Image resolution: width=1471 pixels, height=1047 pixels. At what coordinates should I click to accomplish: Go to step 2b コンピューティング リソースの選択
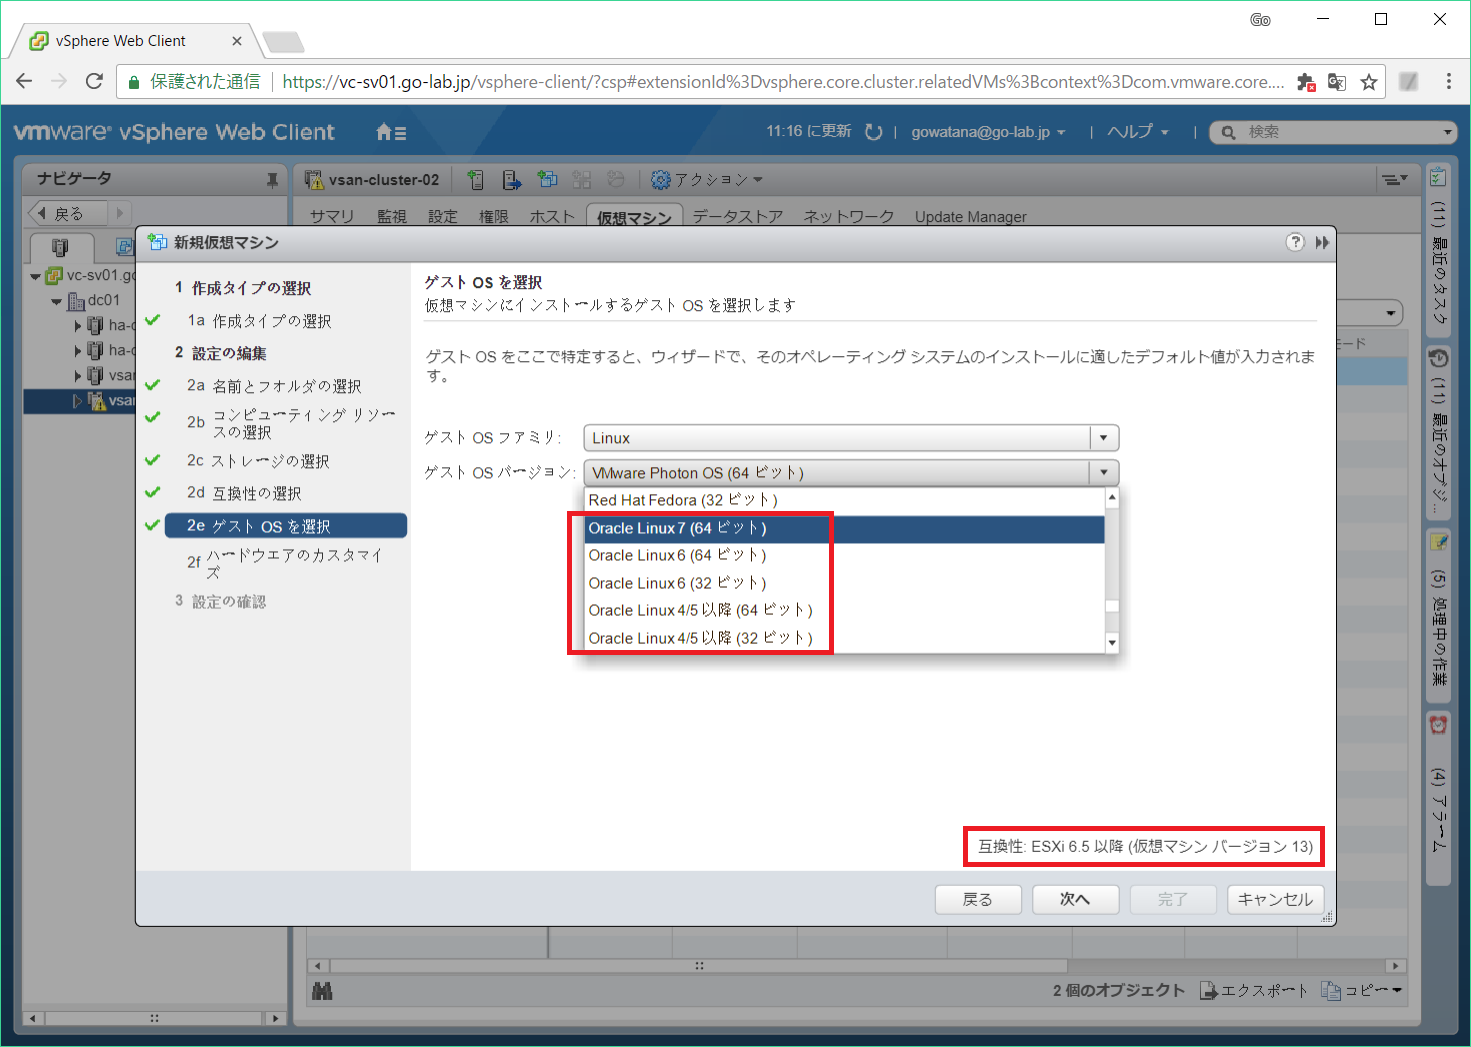291,423
